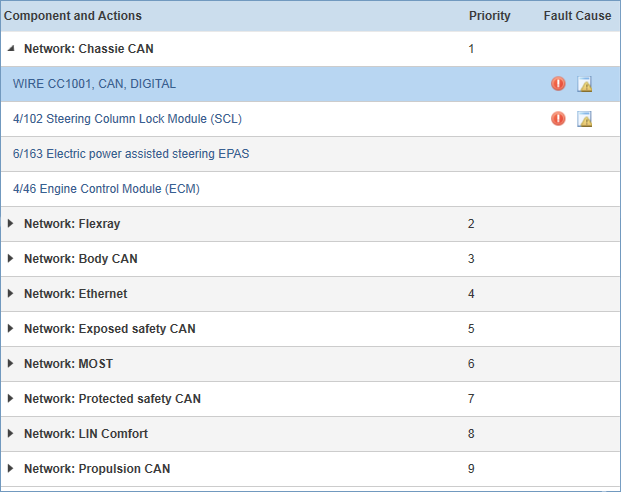Expand Network: Protected safety CAN arrow

(11, 399)
